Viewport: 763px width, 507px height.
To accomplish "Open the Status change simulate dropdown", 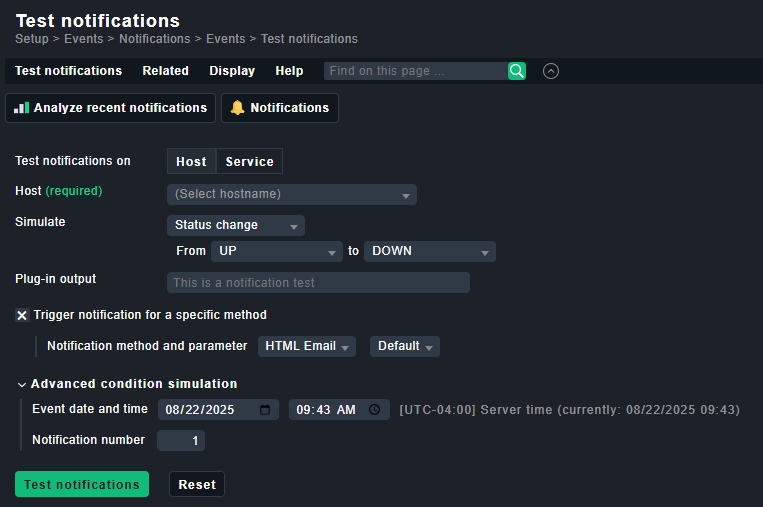I will [235, 226].
